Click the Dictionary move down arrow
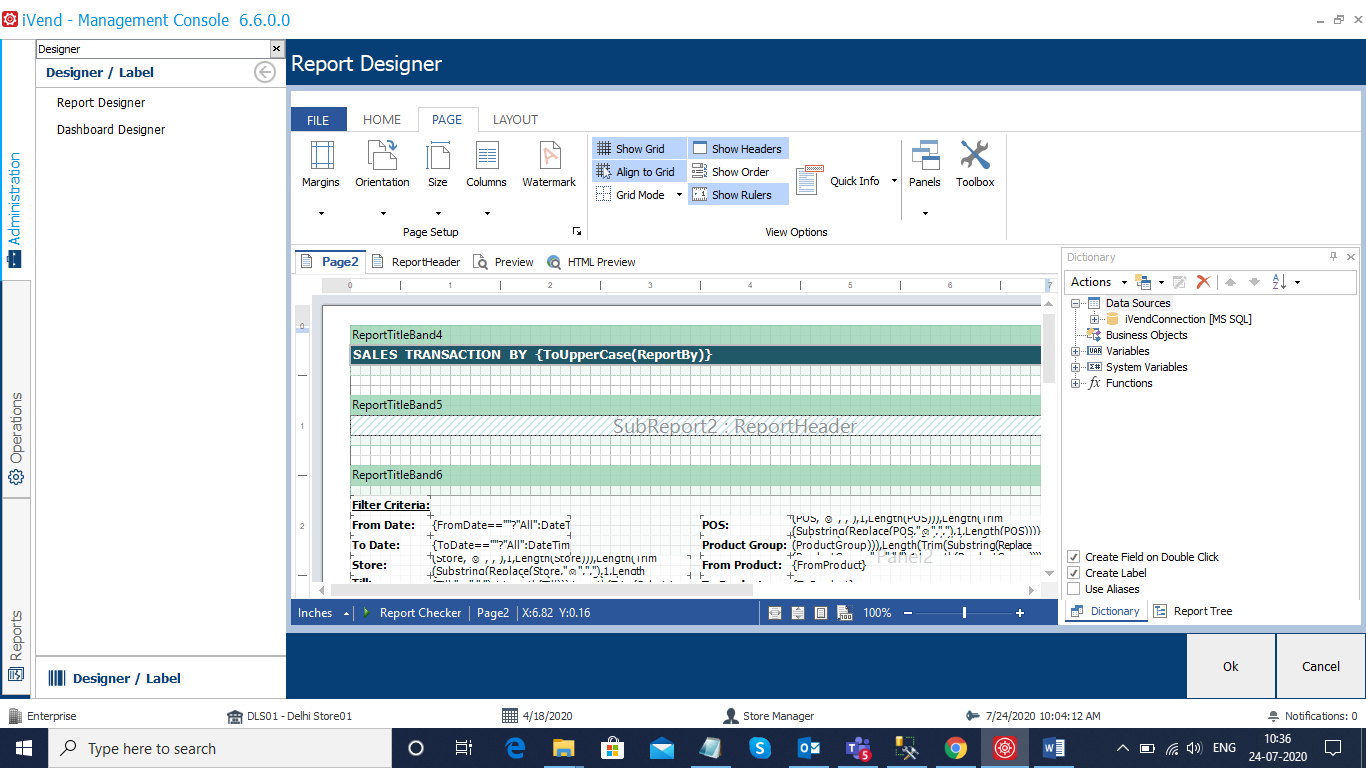1366x768 pixels. coord(1254,282)
